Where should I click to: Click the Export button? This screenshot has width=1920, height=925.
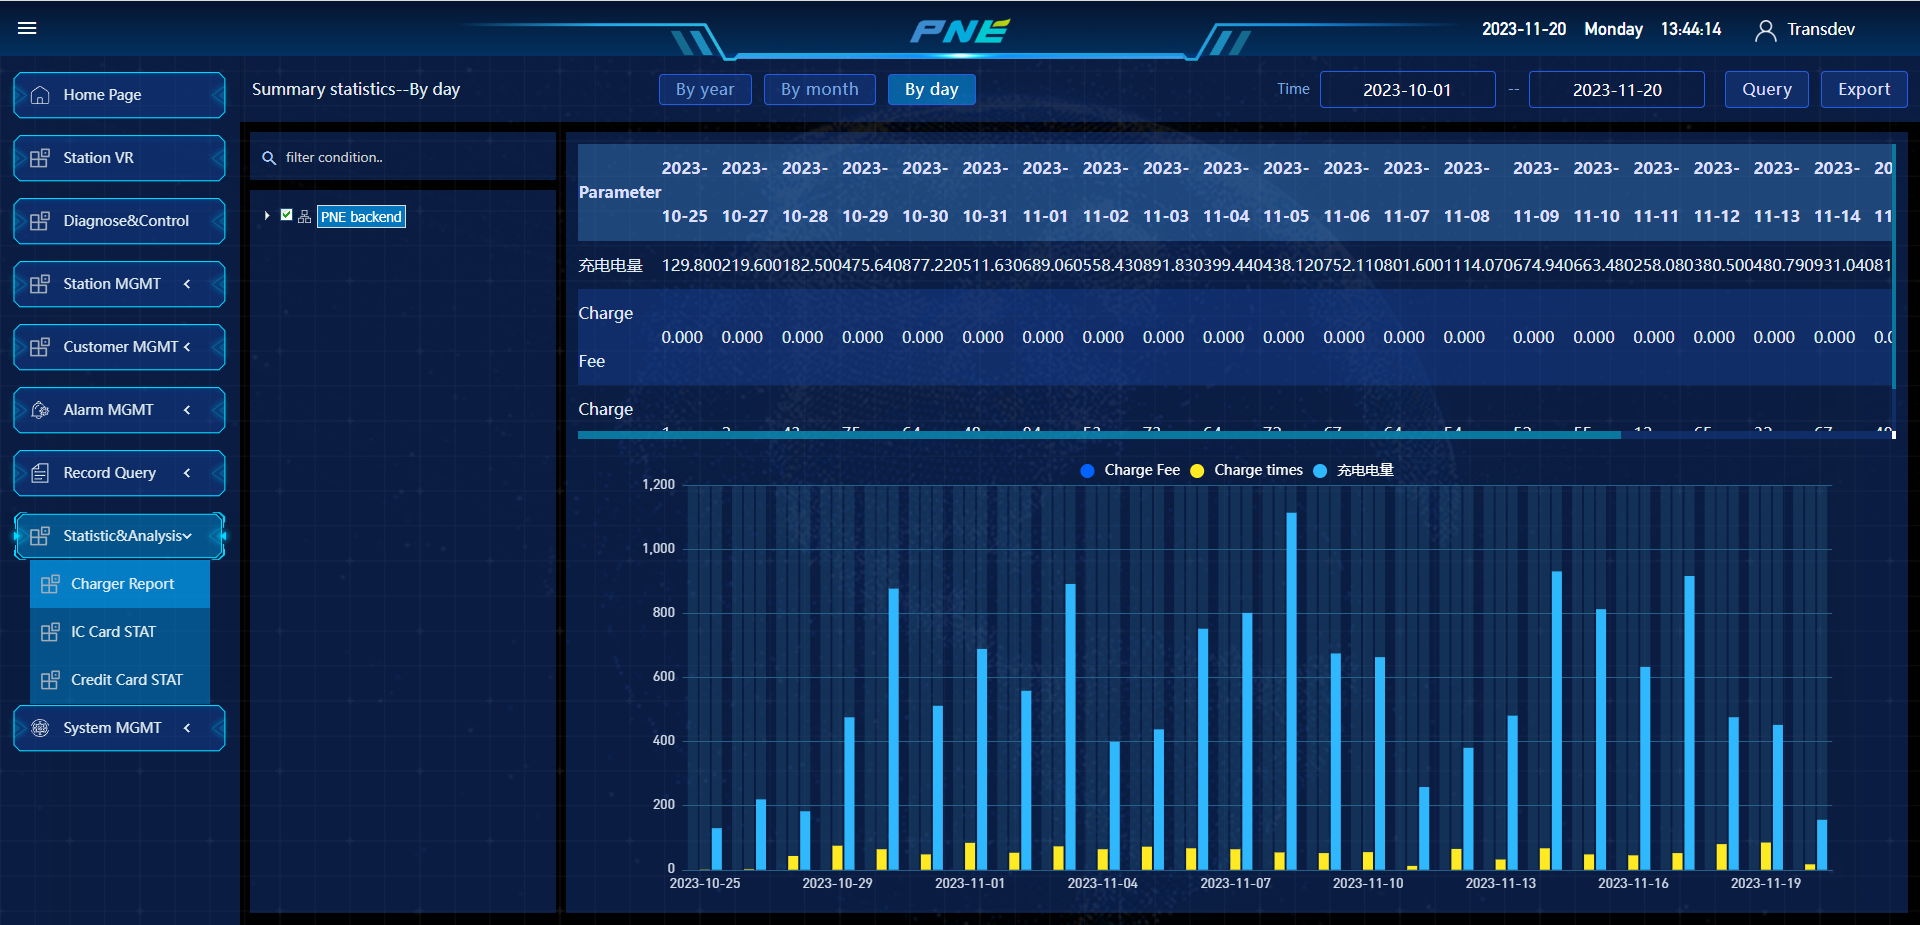(x=1864, y=89)
